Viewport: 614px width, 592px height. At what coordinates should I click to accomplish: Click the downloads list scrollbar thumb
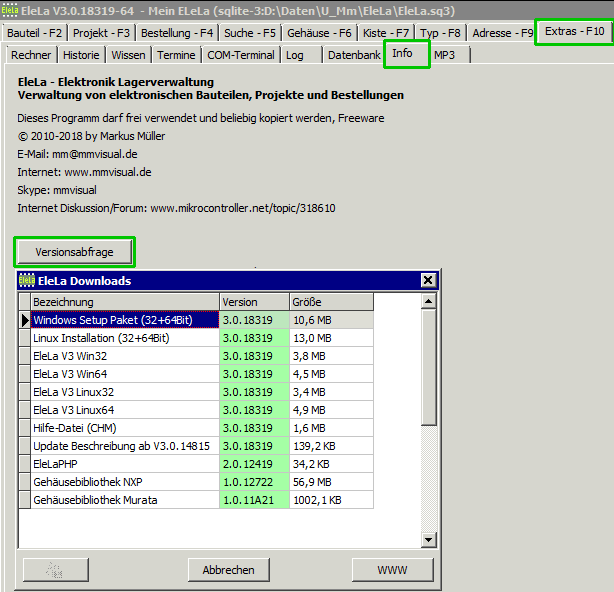point(428,367)
